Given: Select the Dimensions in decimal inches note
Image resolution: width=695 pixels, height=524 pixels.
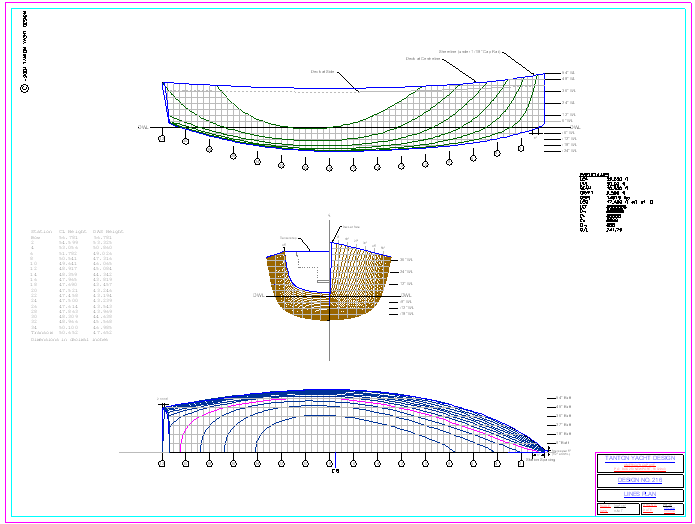Looking at the screenshot, I should point(69,340).
